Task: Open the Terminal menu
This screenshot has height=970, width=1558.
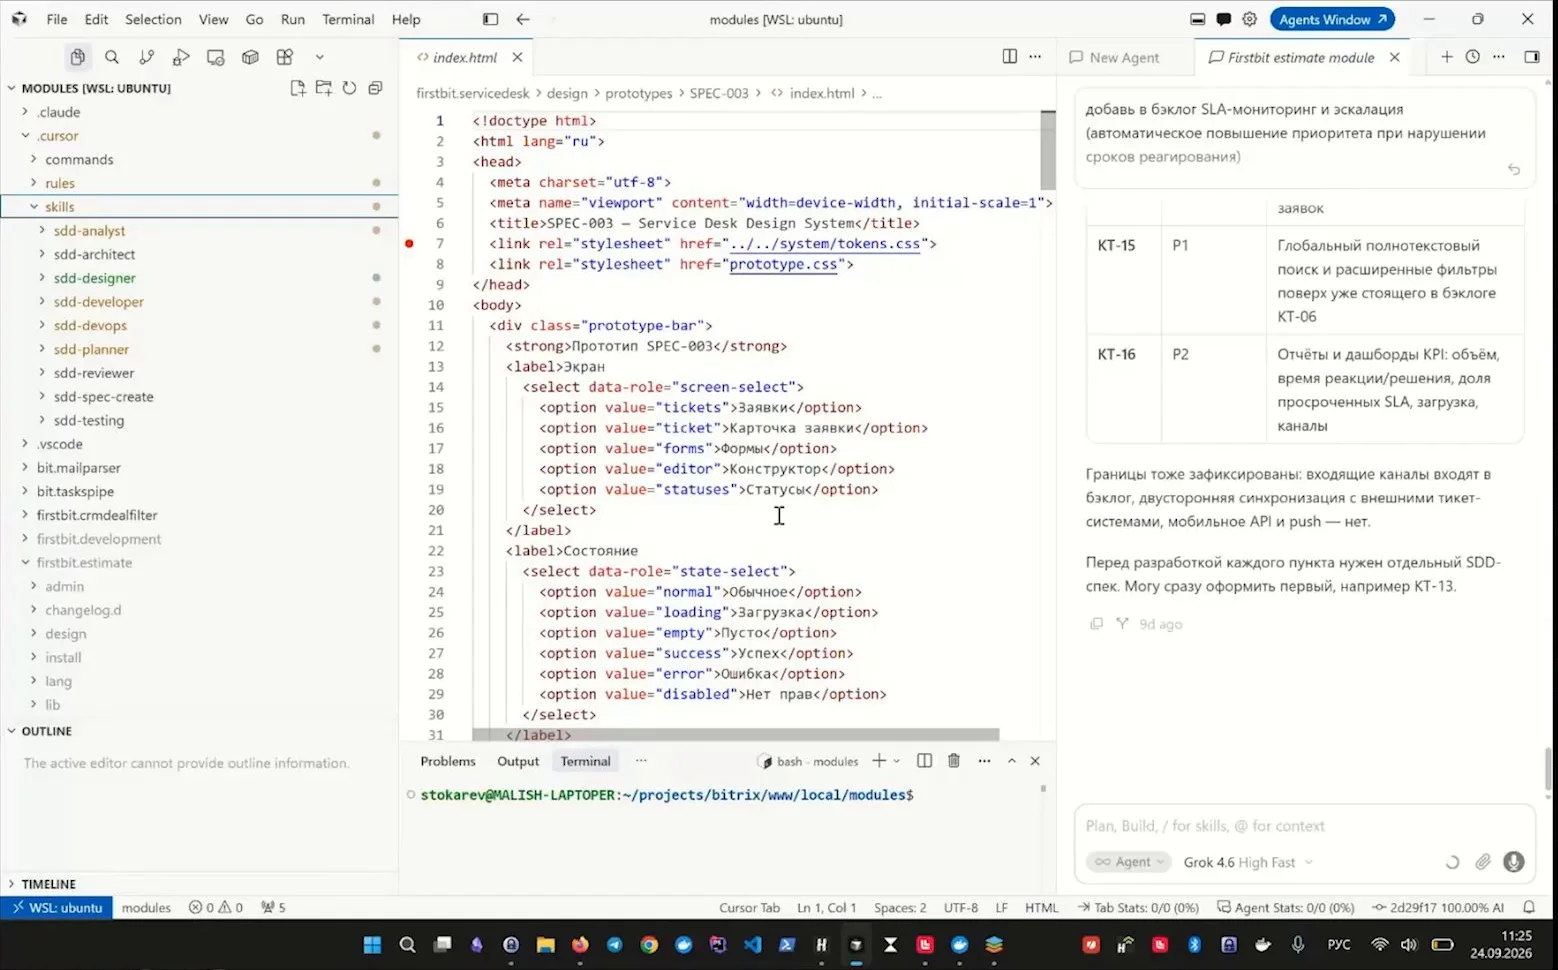Action: point(348,19)
